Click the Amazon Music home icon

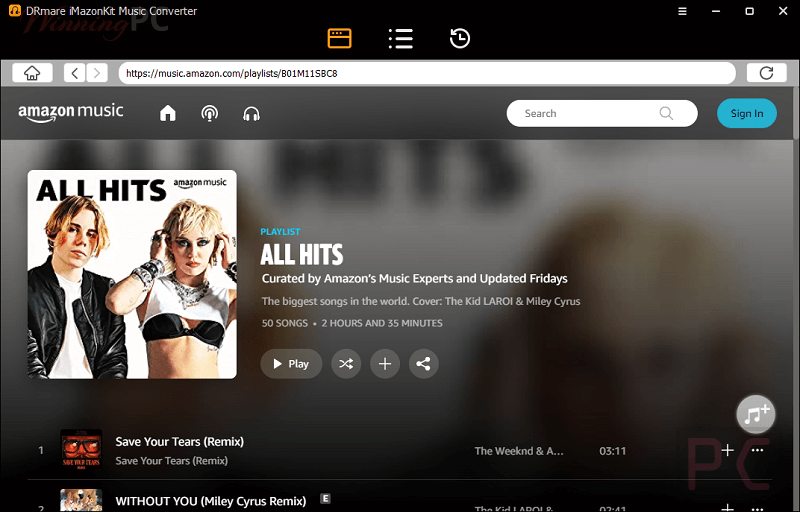[168, 114]
